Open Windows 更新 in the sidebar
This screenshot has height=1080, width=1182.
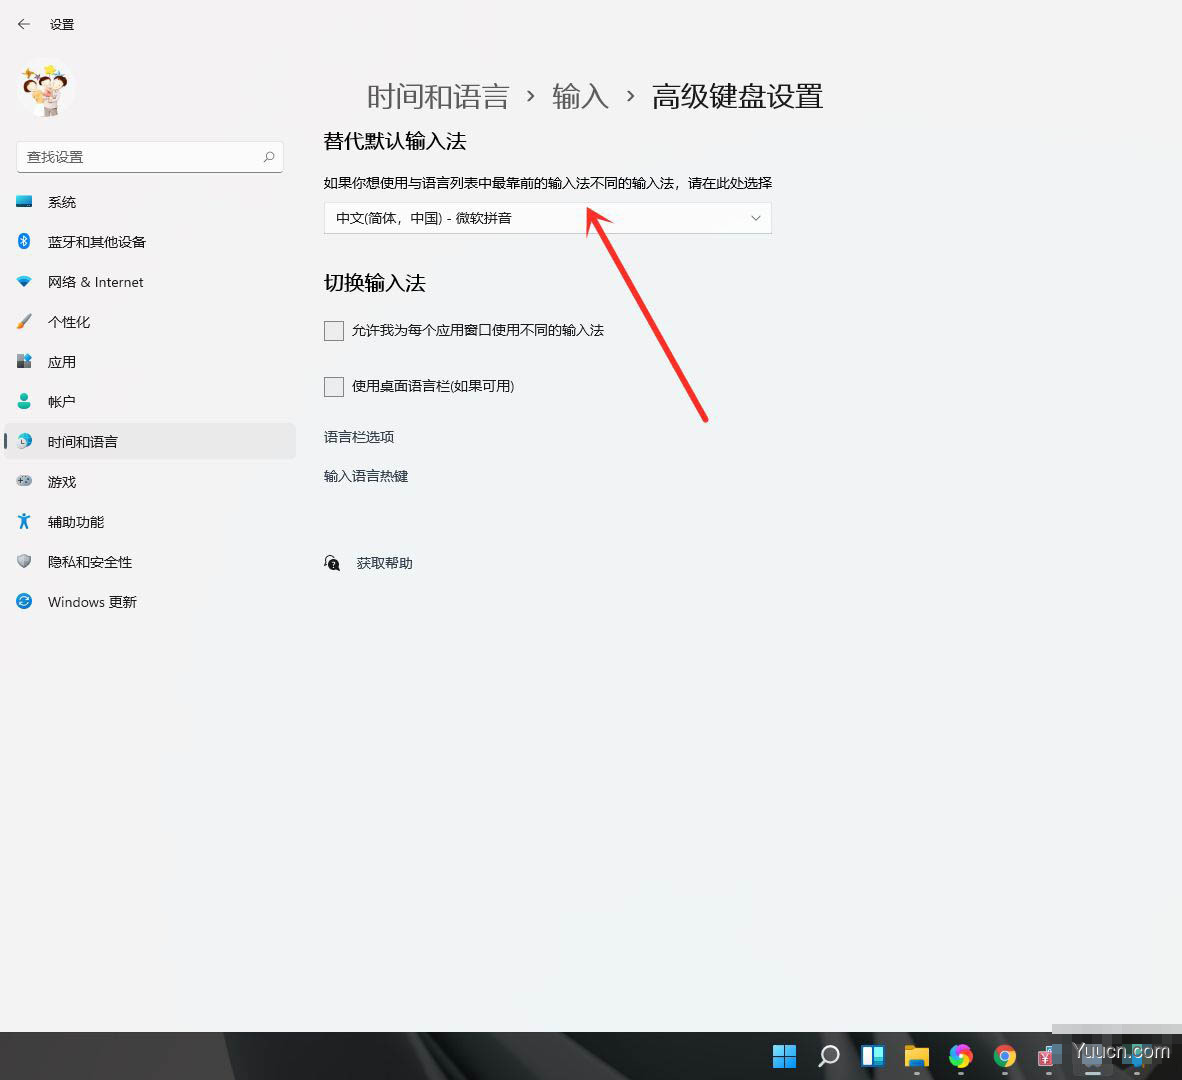tap(149, 601)
